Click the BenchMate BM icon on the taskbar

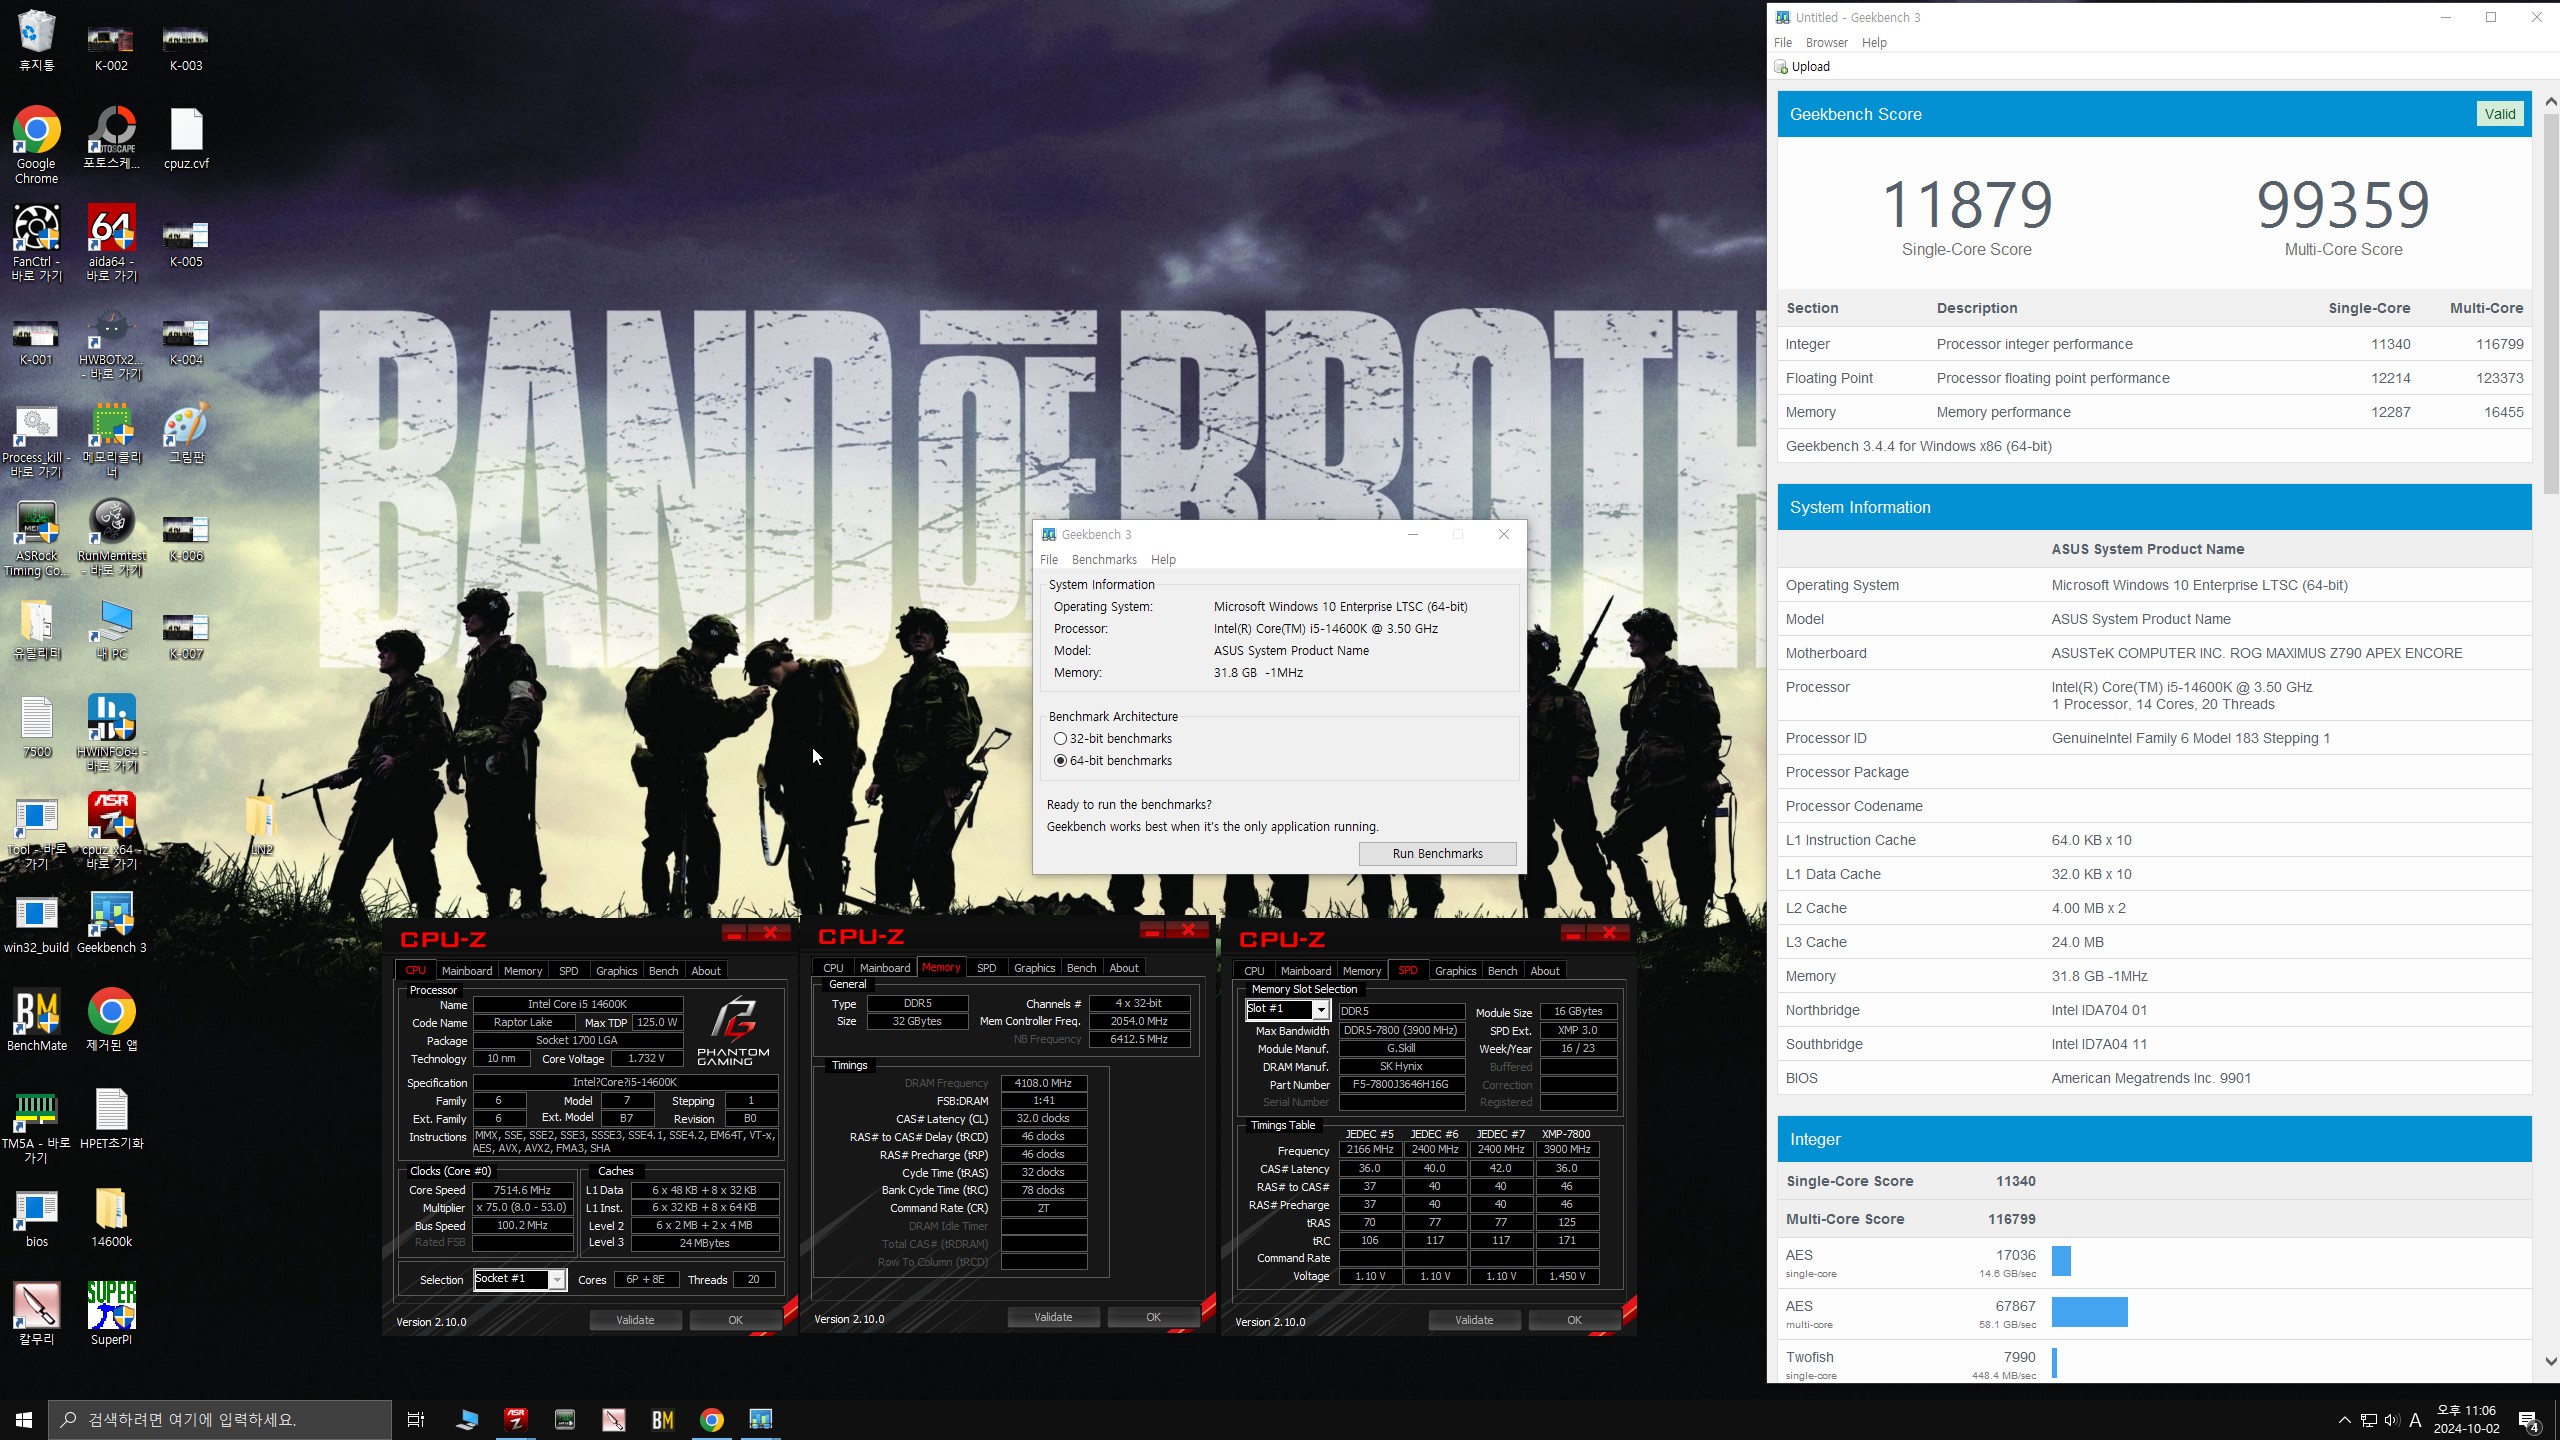[662, 1419]
